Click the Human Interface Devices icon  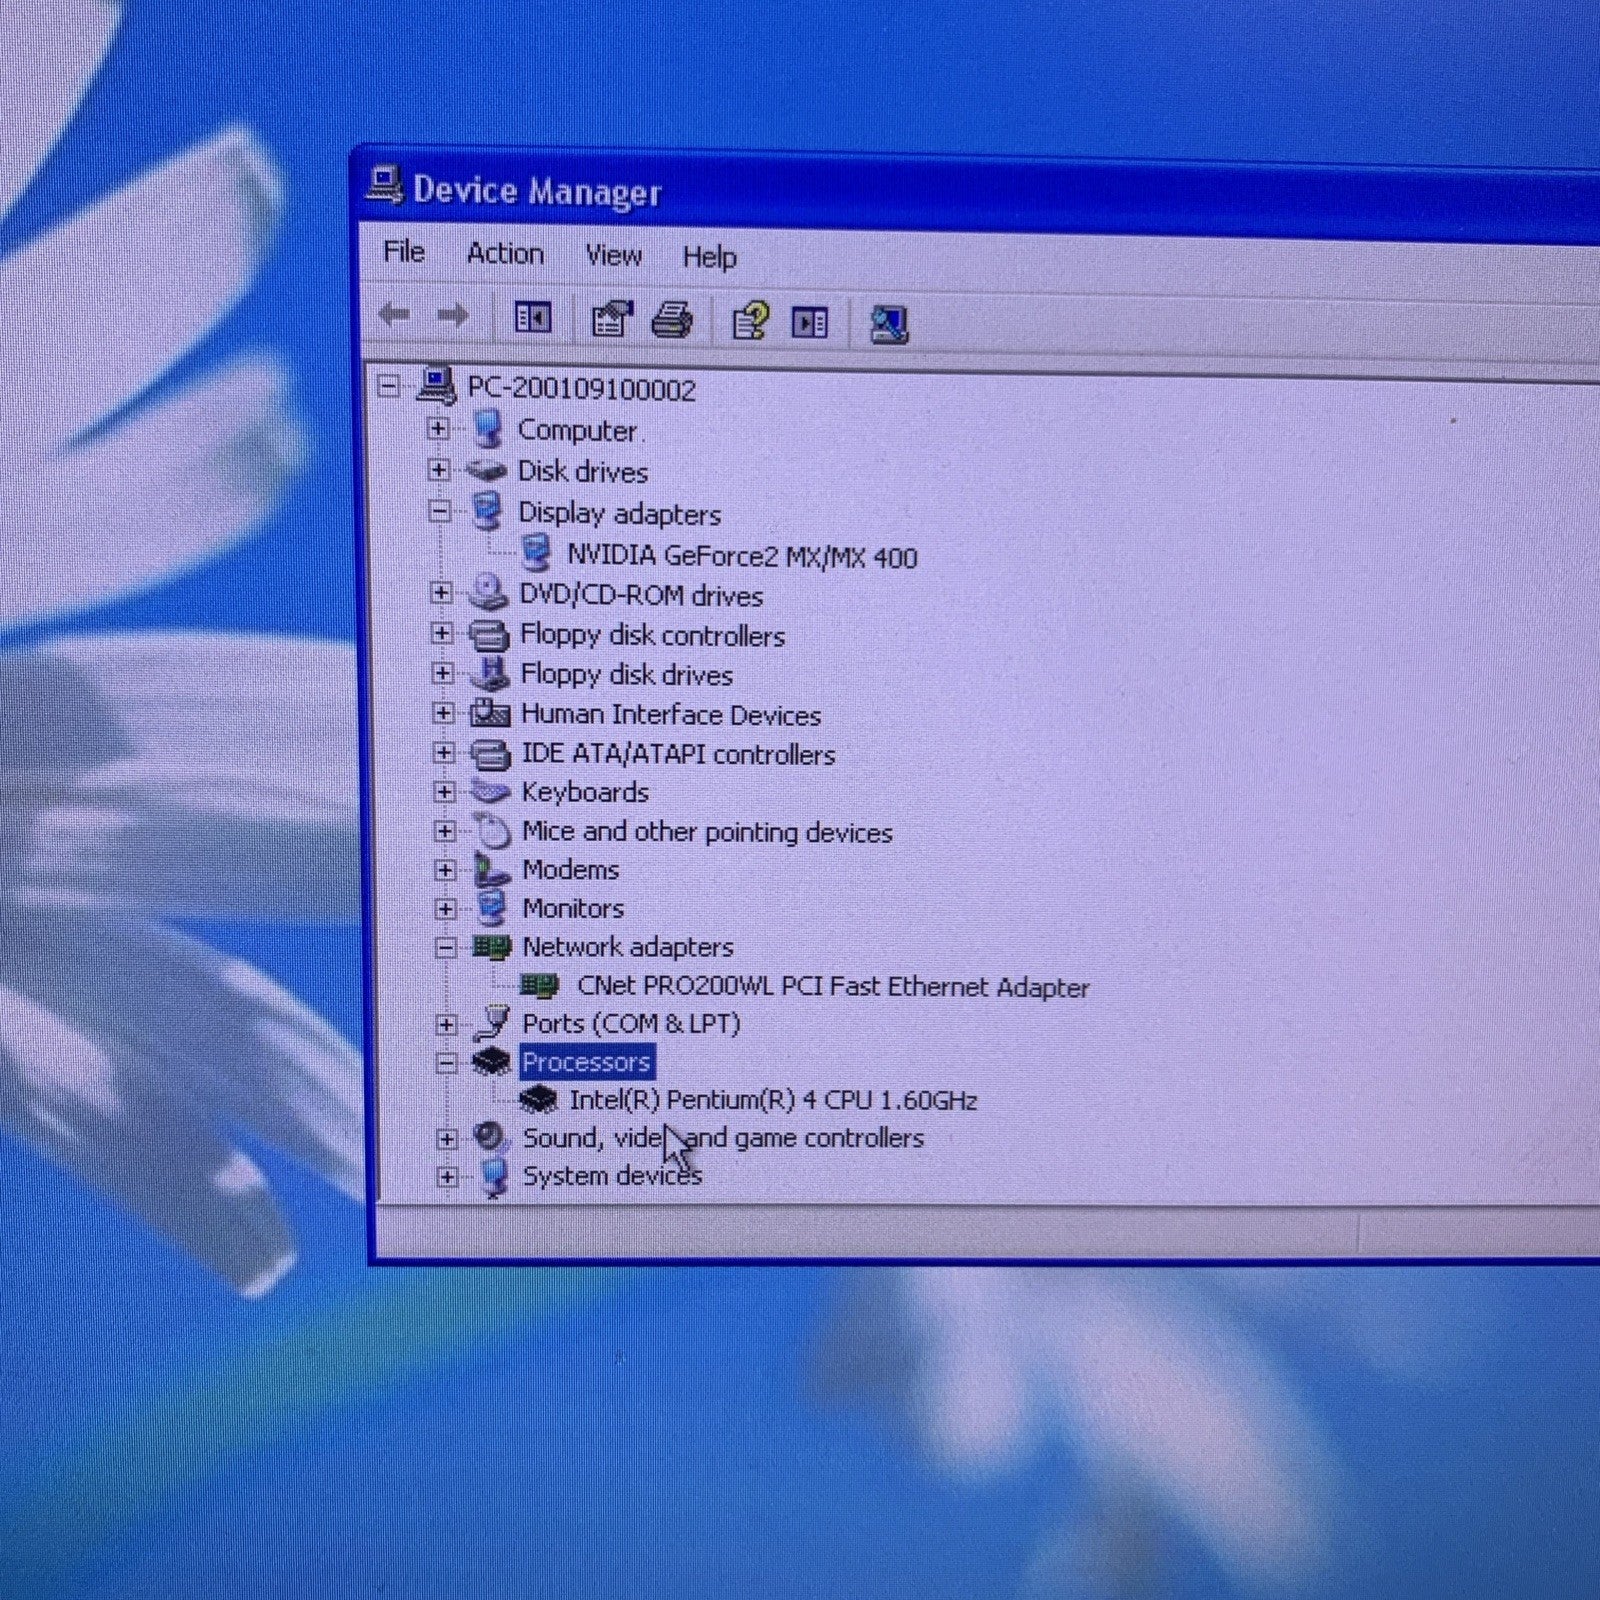tap(490, 713)
